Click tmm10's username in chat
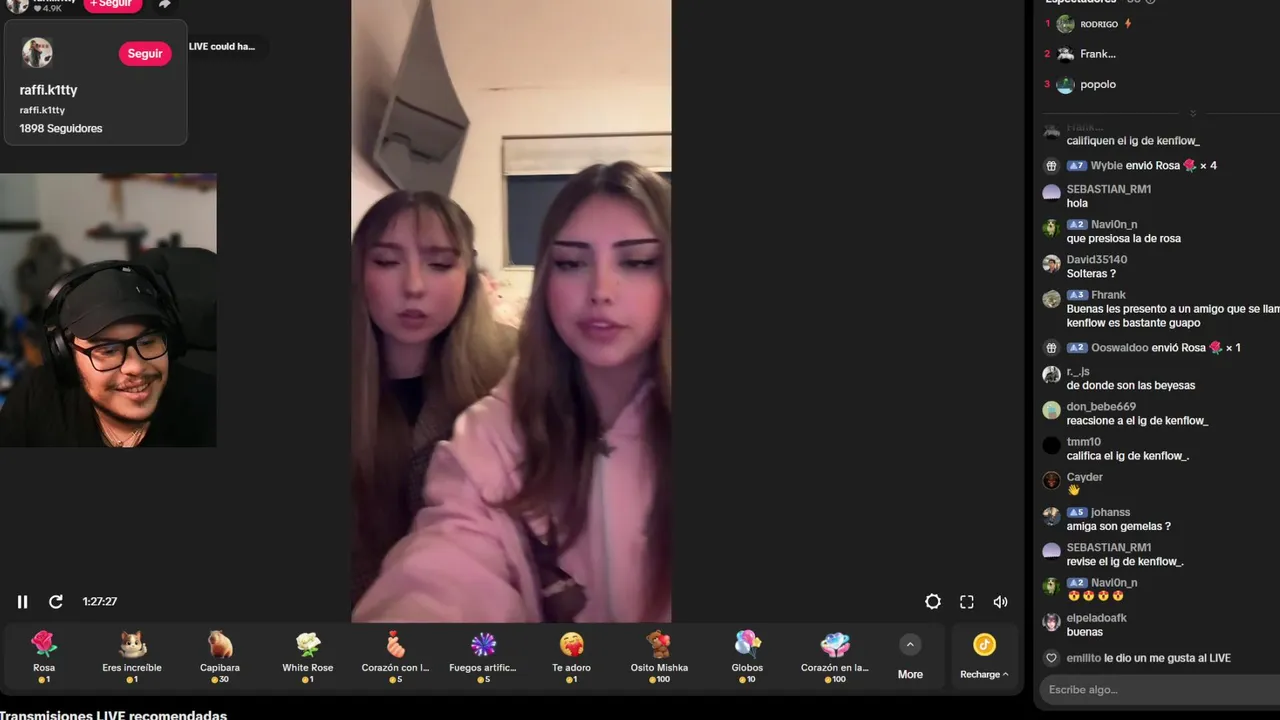This screenshot has height=720, width=1280. click(1084, 442)
